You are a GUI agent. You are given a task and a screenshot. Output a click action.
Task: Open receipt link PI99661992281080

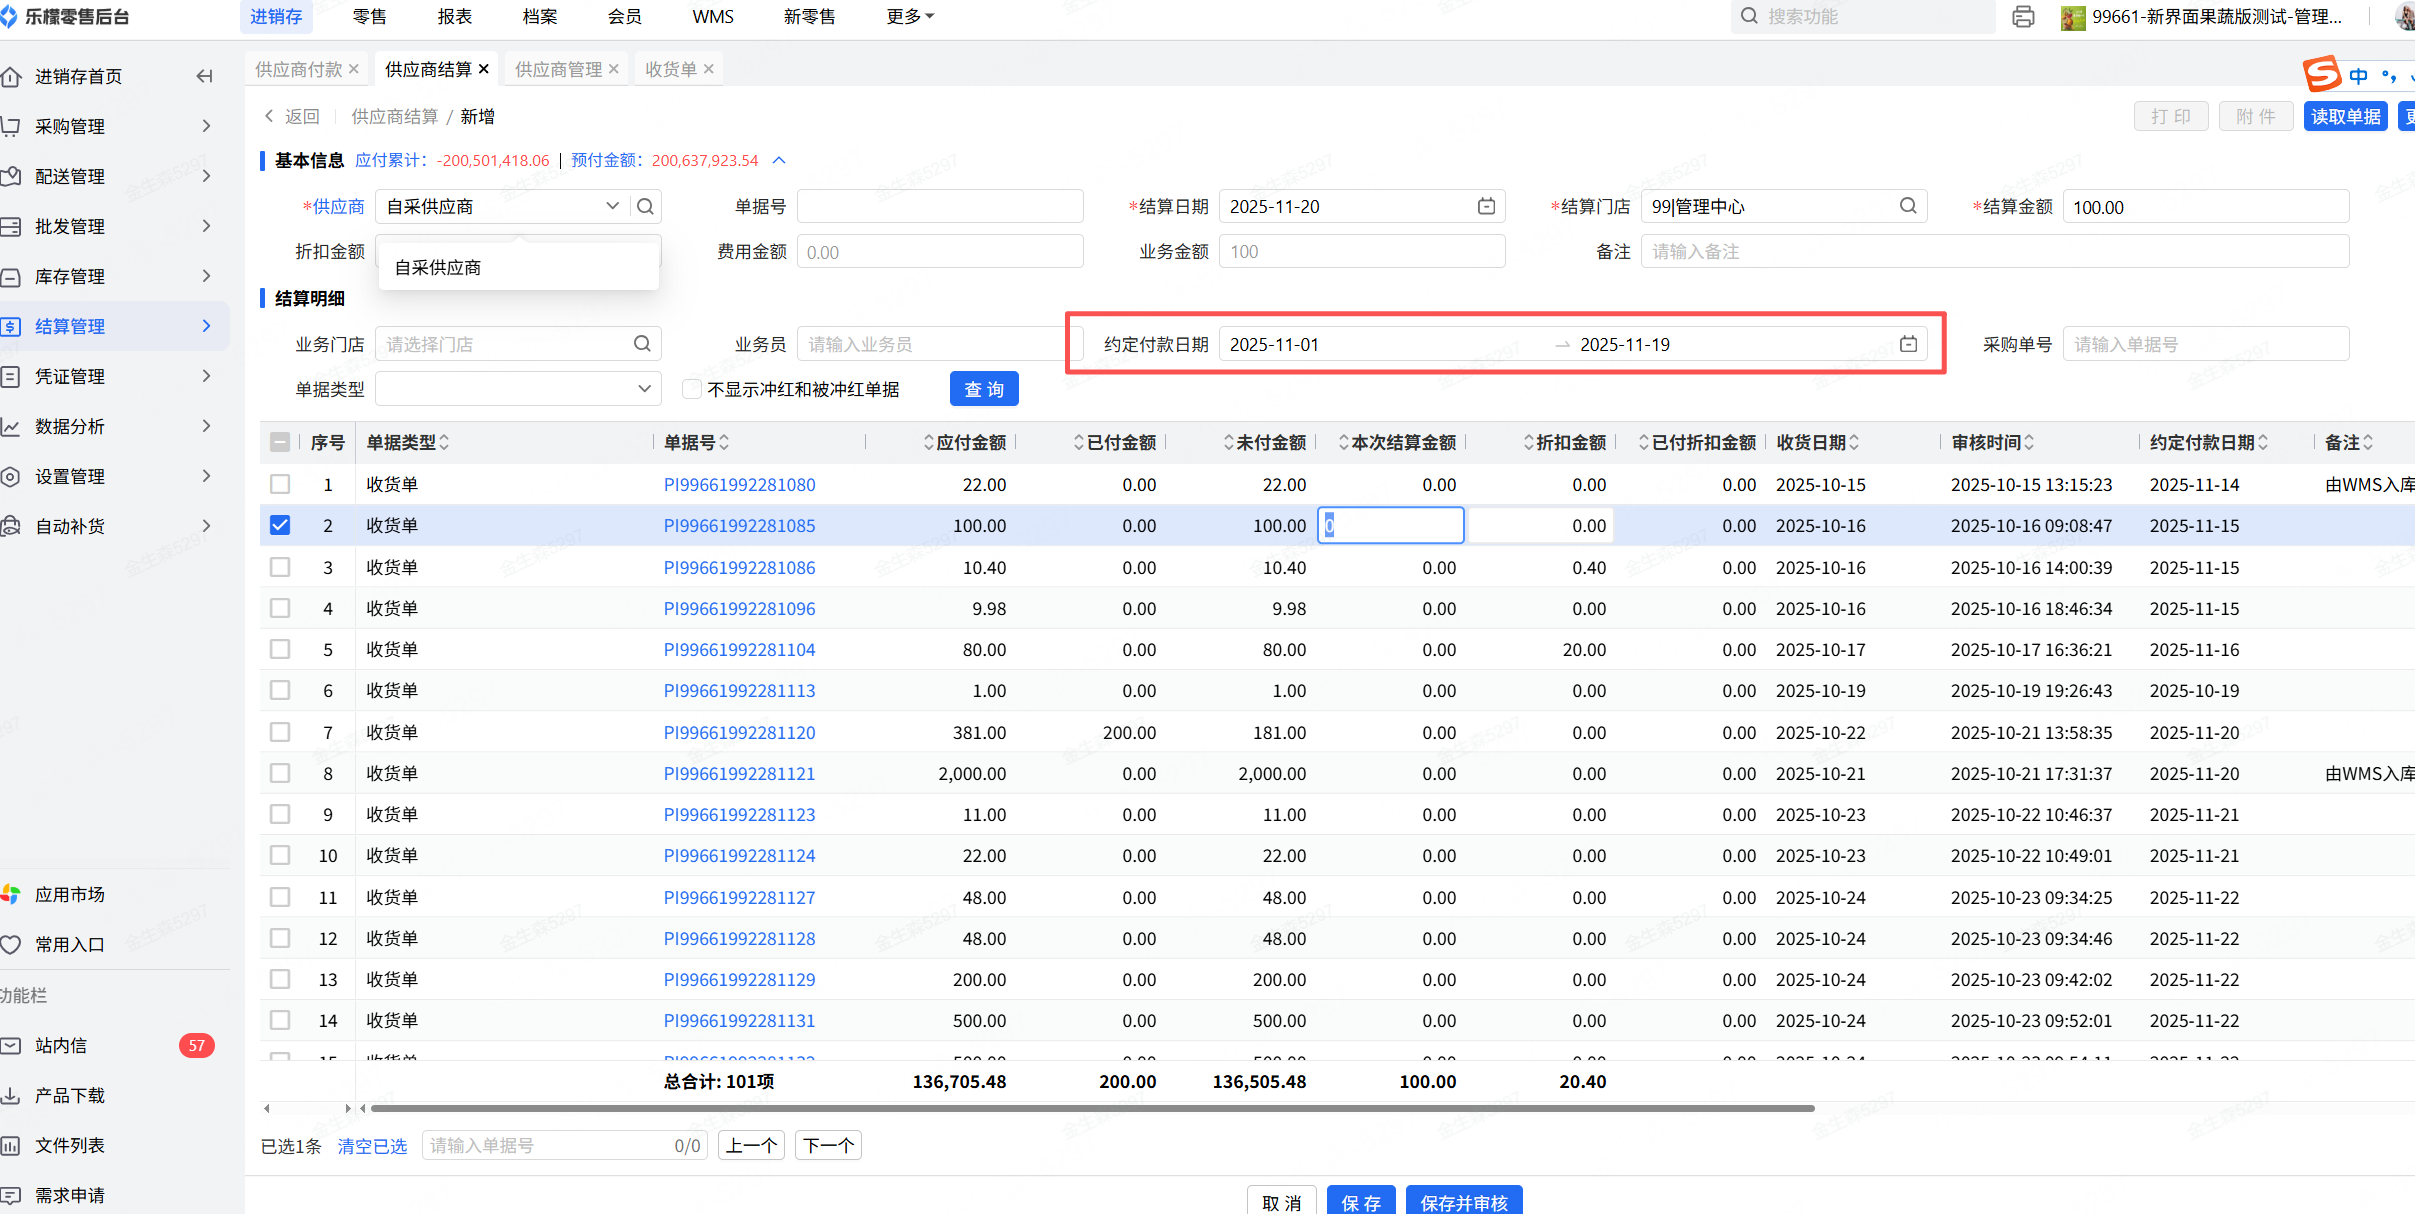point(739,484)
